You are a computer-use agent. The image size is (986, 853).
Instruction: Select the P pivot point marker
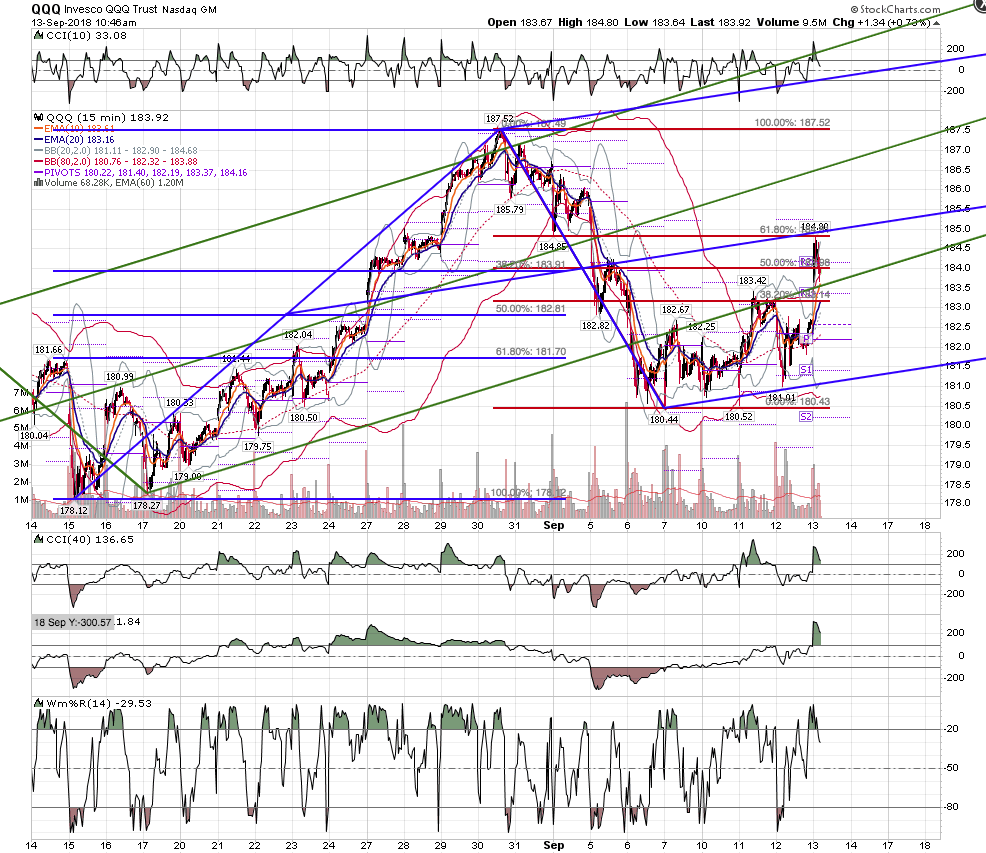806,339
